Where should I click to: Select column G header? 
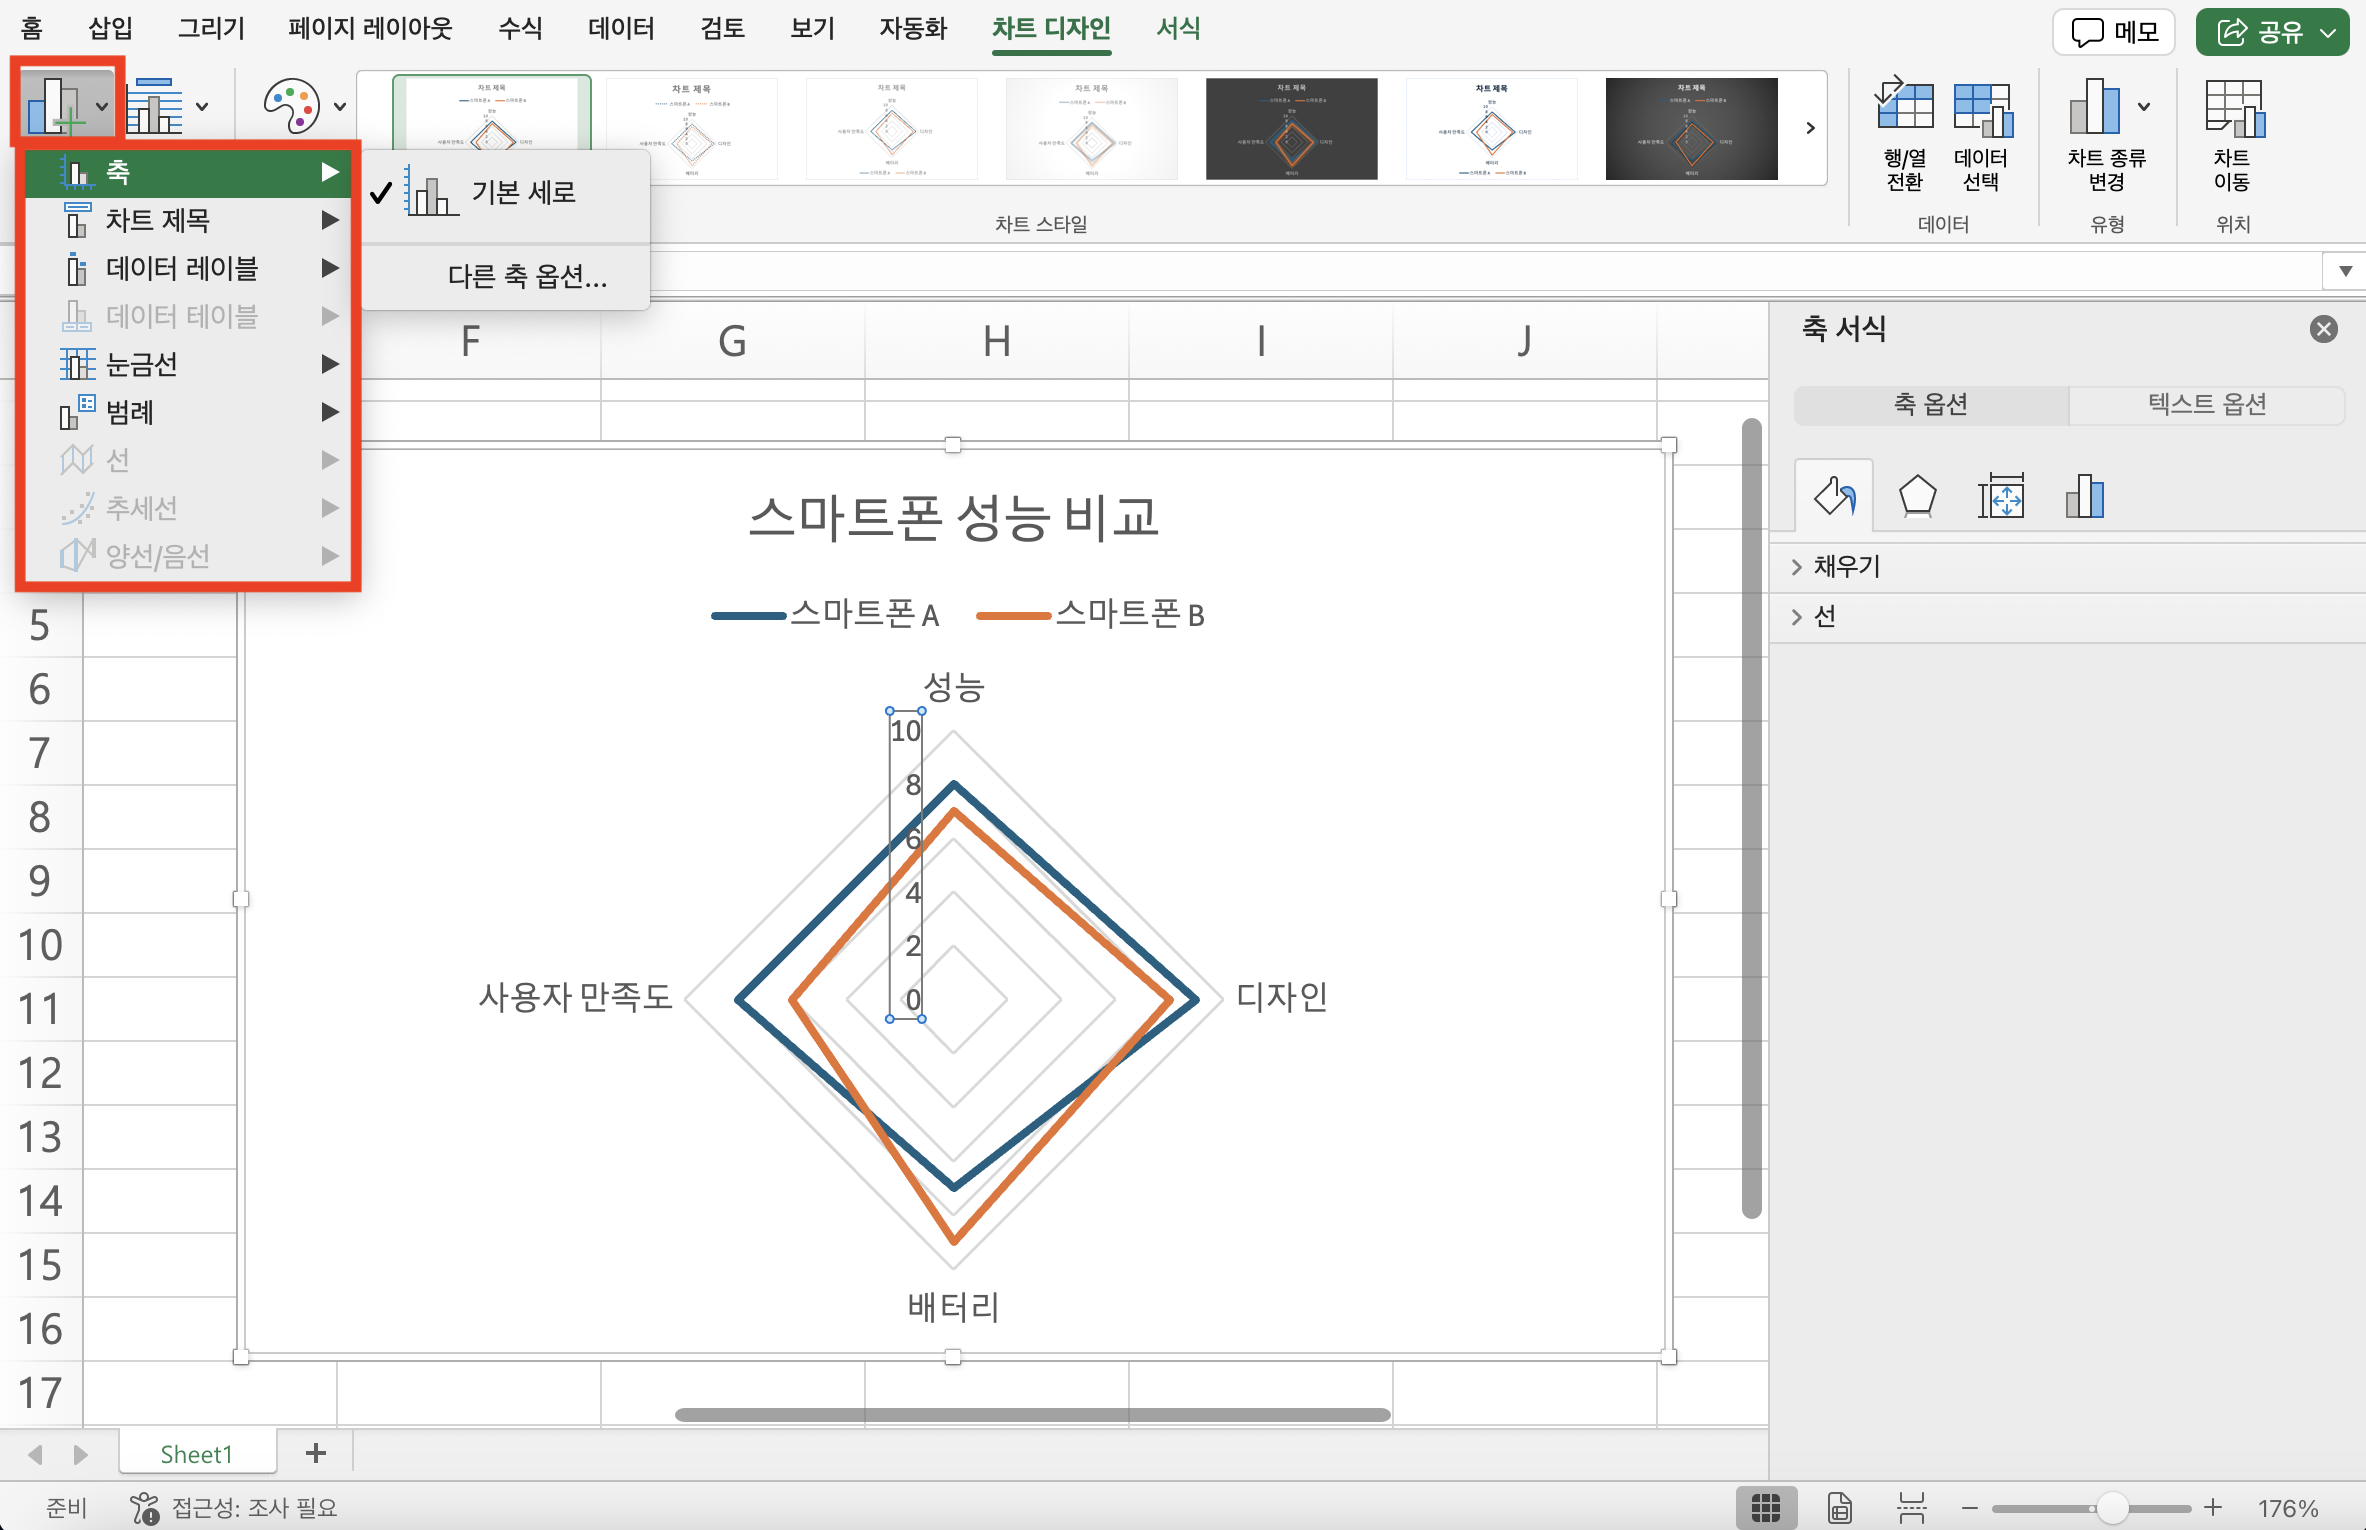733,342
